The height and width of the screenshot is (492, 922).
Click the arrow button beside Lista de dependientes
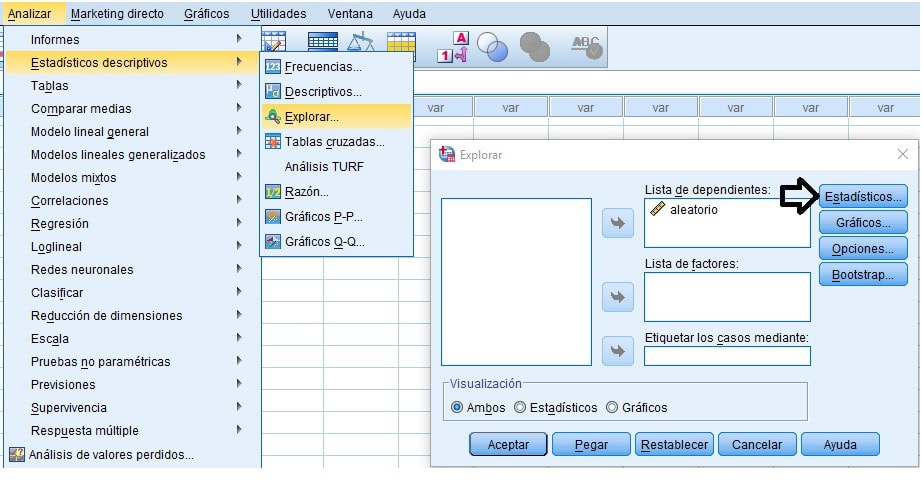point(617,223)
